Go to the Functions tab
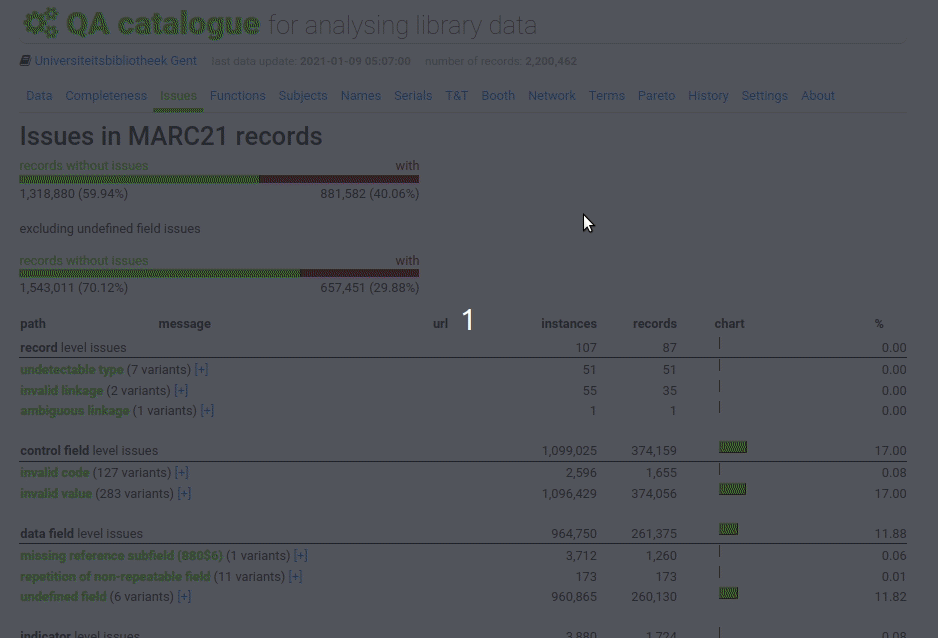 click(237, 96)
